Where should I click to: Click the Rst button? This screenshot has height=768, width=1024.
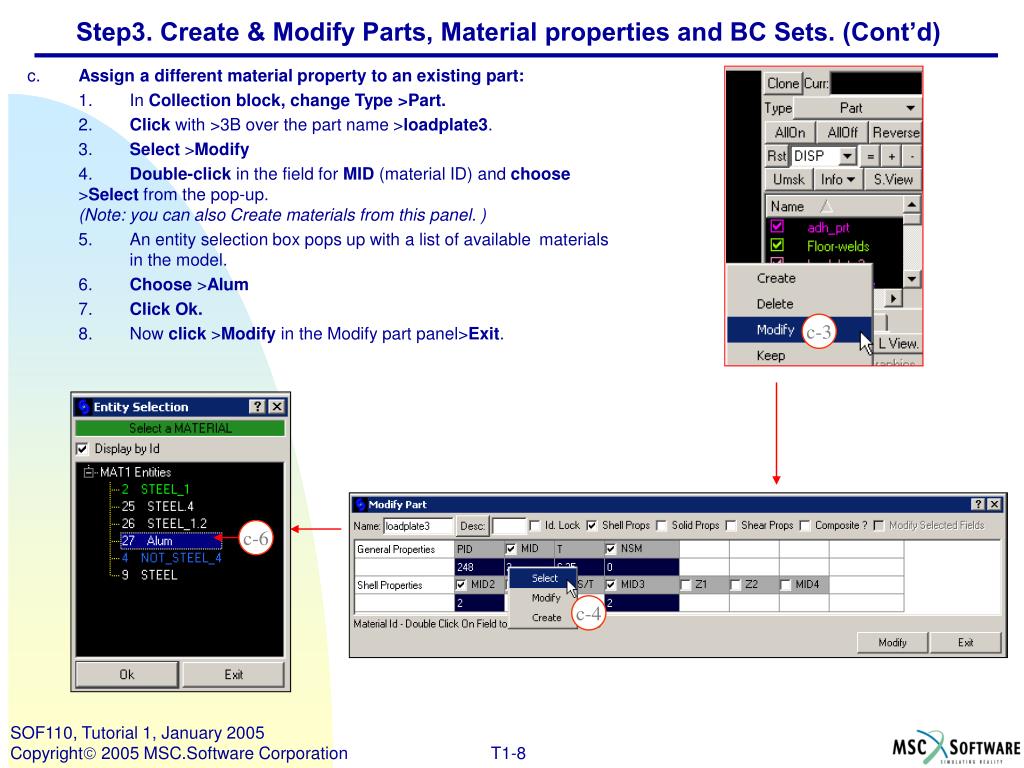point(776,156)
